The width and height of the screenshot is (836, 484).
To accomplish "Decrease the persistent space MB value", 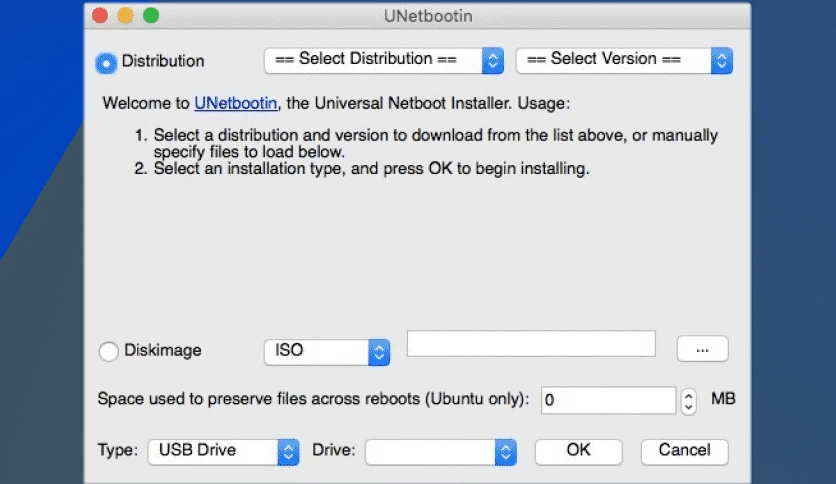I will (688, 407).
